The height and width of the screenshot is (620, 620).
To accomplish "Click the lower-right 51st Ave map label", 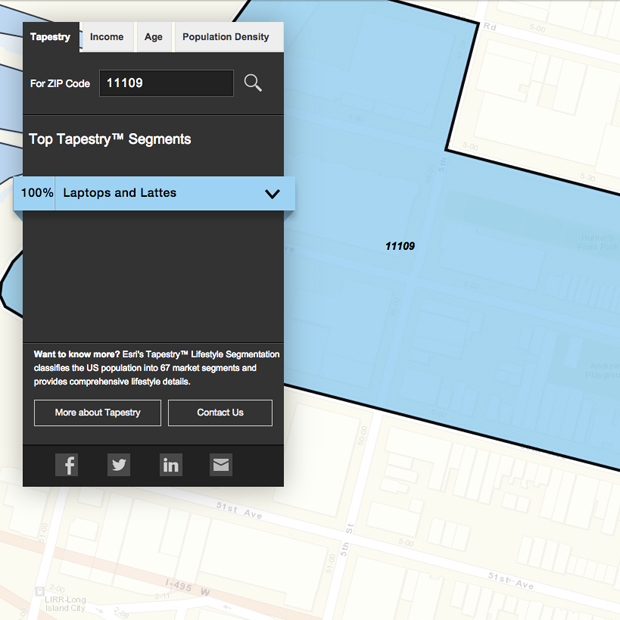I will click(x=511, y=580).
